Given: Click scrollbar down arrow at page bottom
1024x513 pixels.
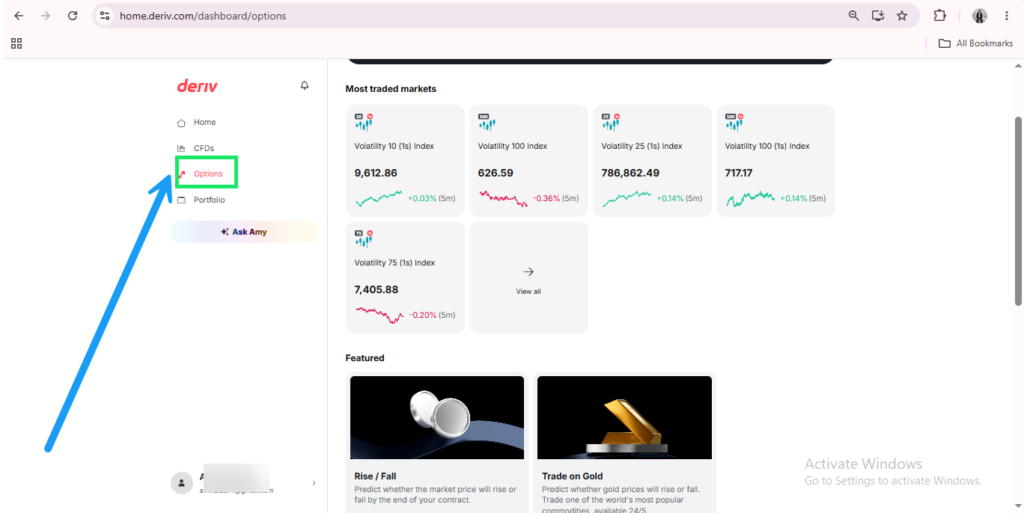Looking at the screenshot, I should click(1017, 506).
